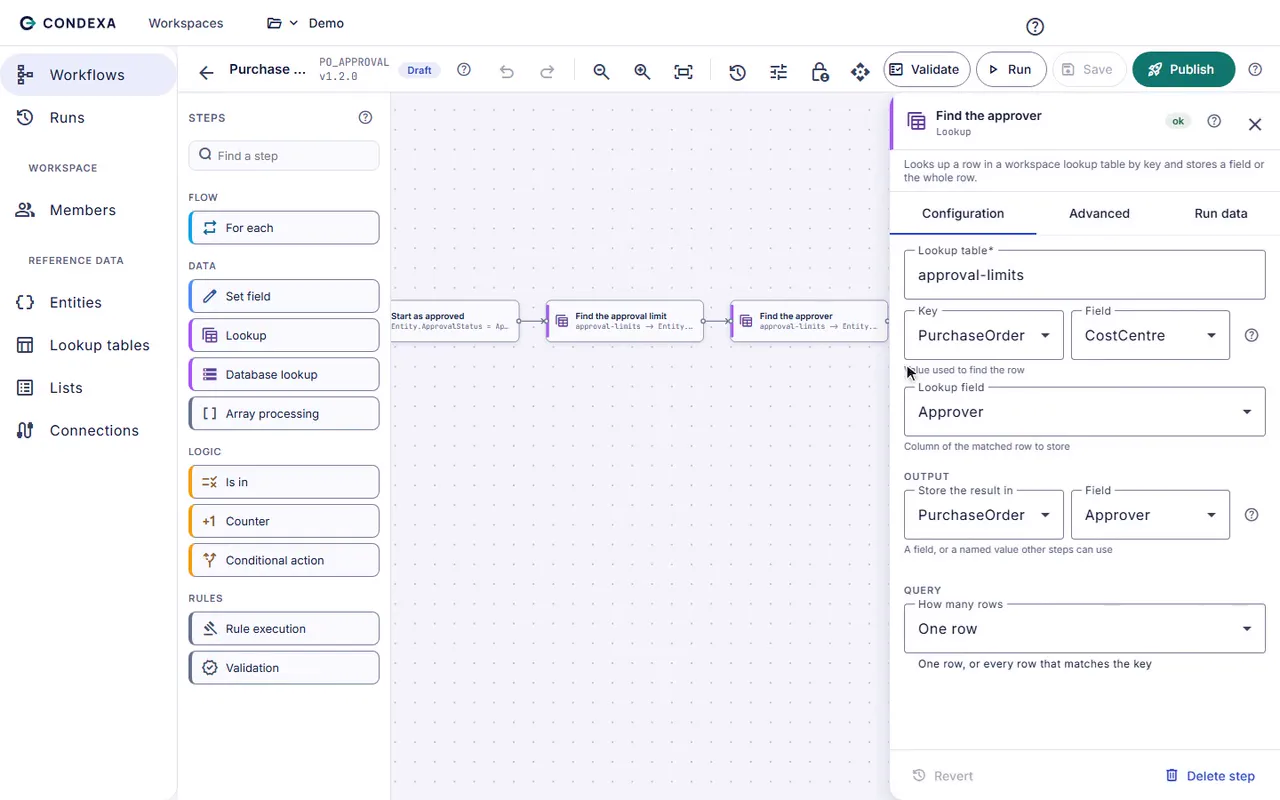Click the fit-to-screen icon
This screenshot has width=1280, height=800.
tap(683, 71)
